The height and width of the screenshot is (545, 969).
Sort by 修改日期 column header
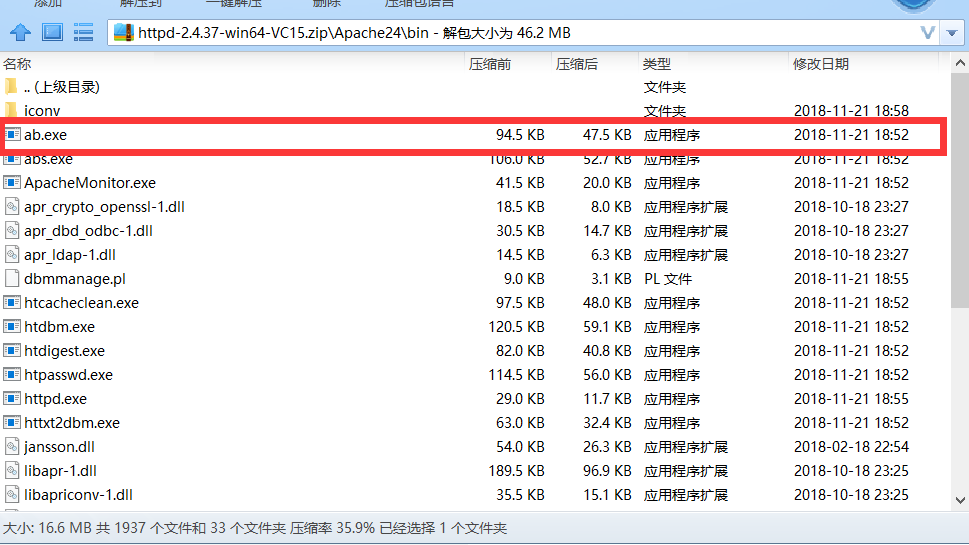coord(821,64)
